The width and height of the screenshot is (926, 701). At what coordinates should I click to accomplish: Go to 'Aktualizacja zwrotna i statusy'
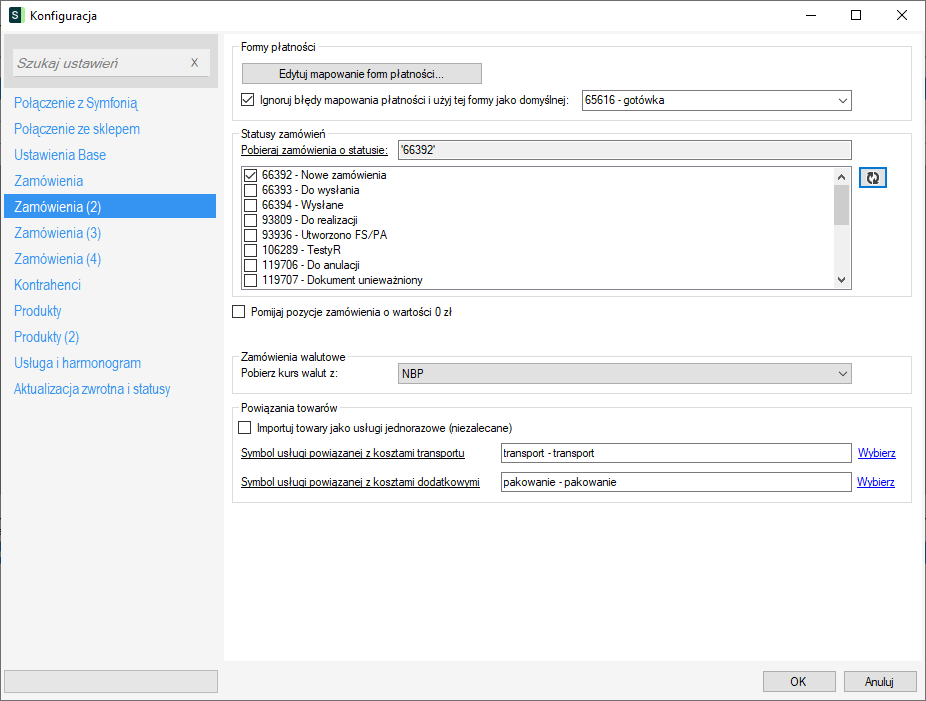[x=92, y=389]
